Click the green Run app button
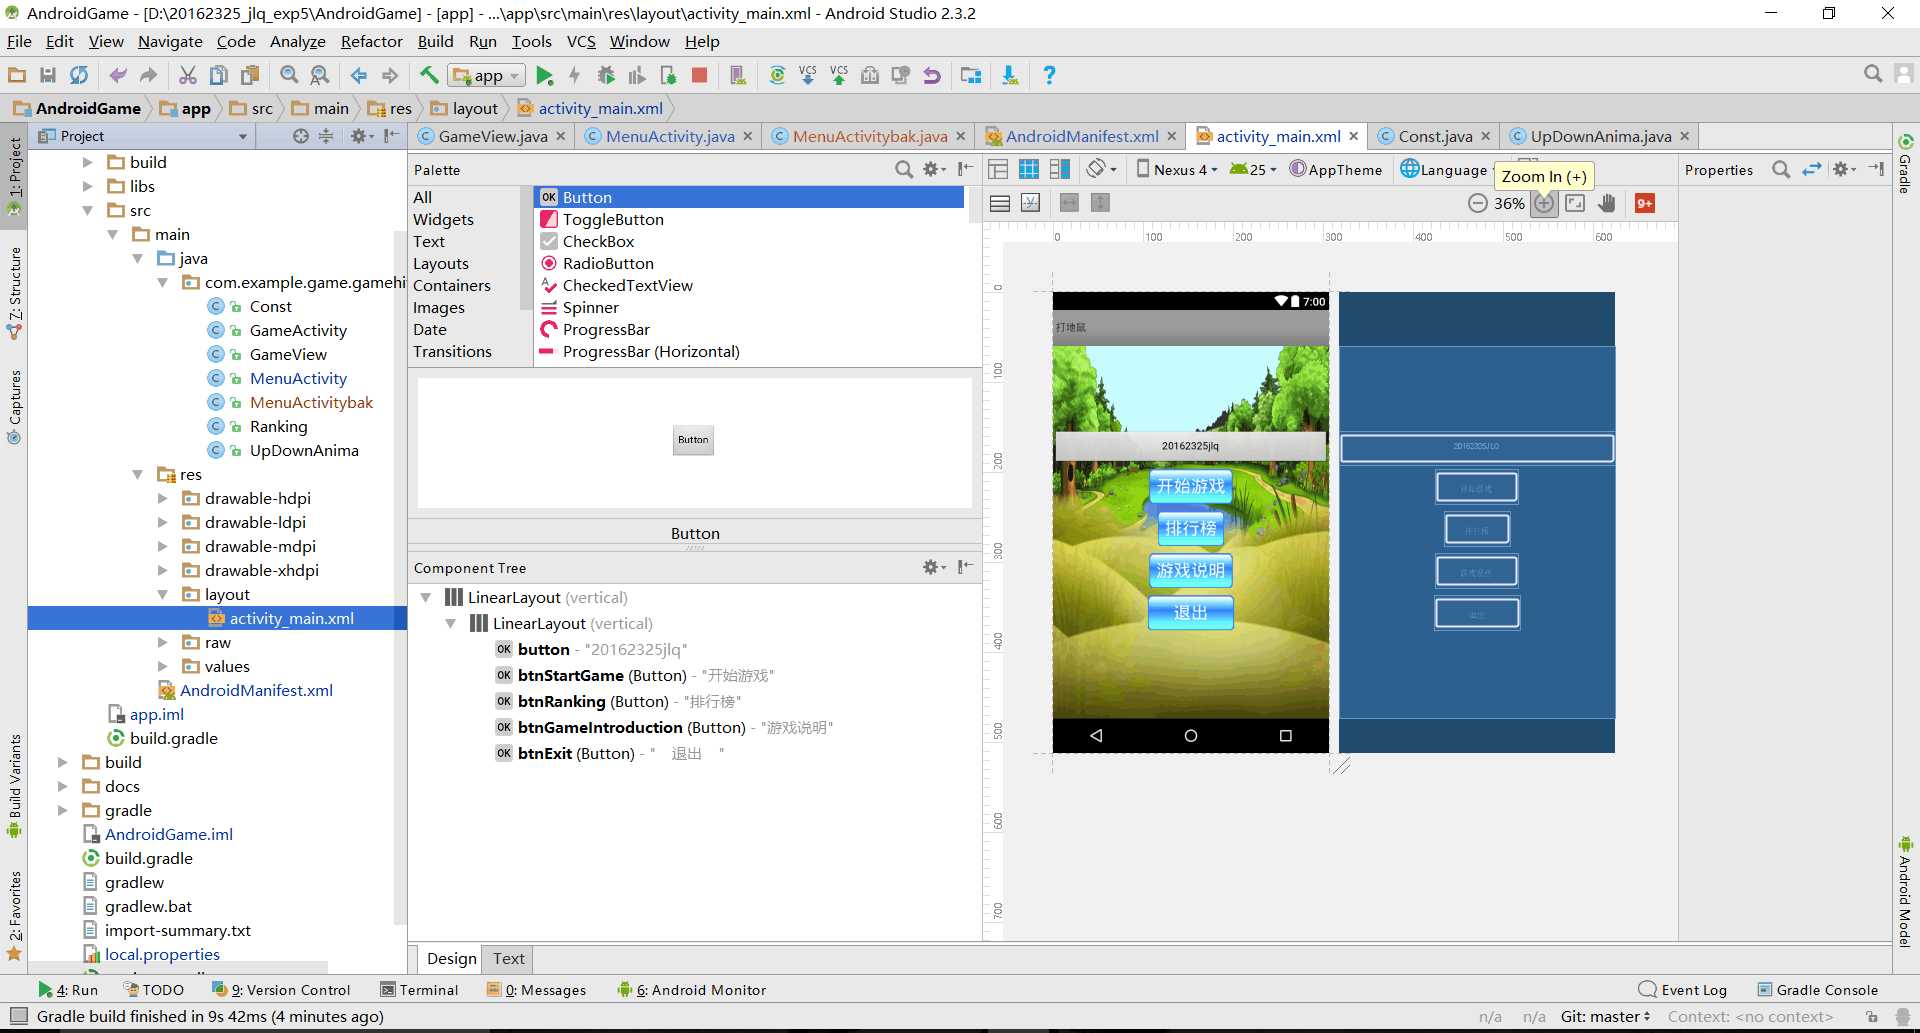1920x1033 pixels. (x=544, y=75)
